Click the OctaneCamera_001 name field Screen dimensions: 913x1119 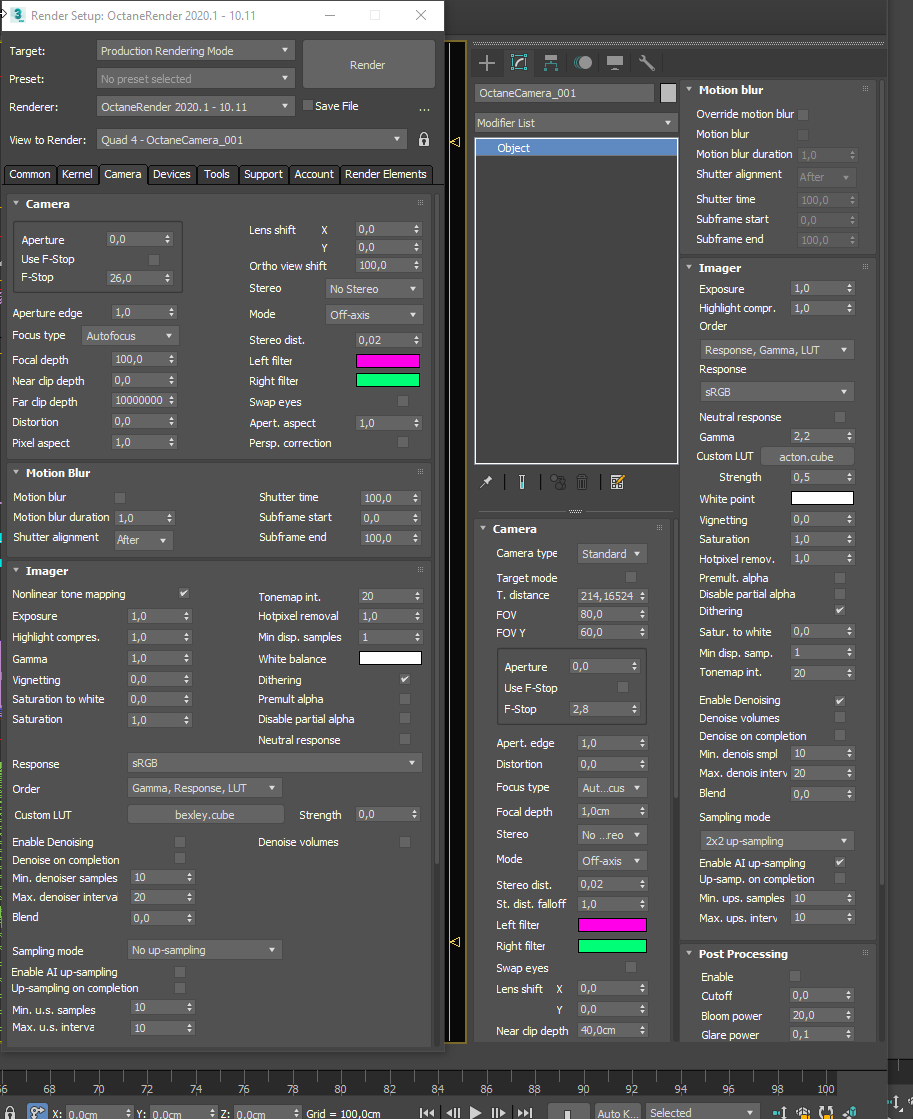(x=564, y=93)
